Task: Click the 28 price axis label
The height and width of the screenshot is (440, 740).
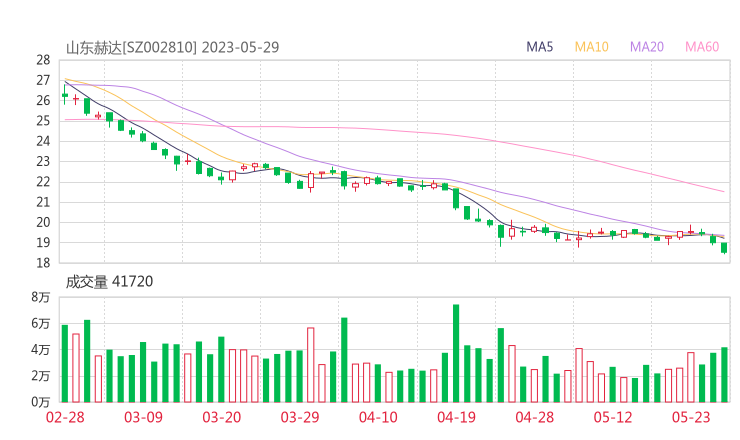Action: 43,60
